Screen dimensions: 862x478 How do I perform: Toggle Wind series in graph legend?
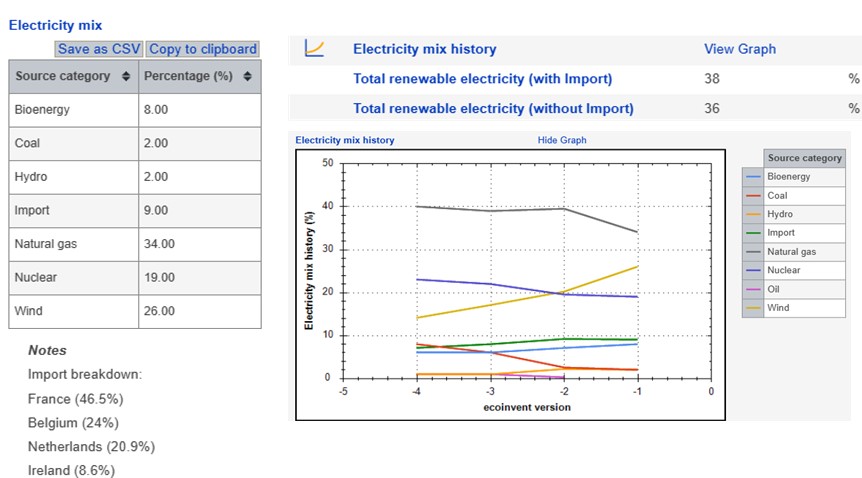point(778,308)
